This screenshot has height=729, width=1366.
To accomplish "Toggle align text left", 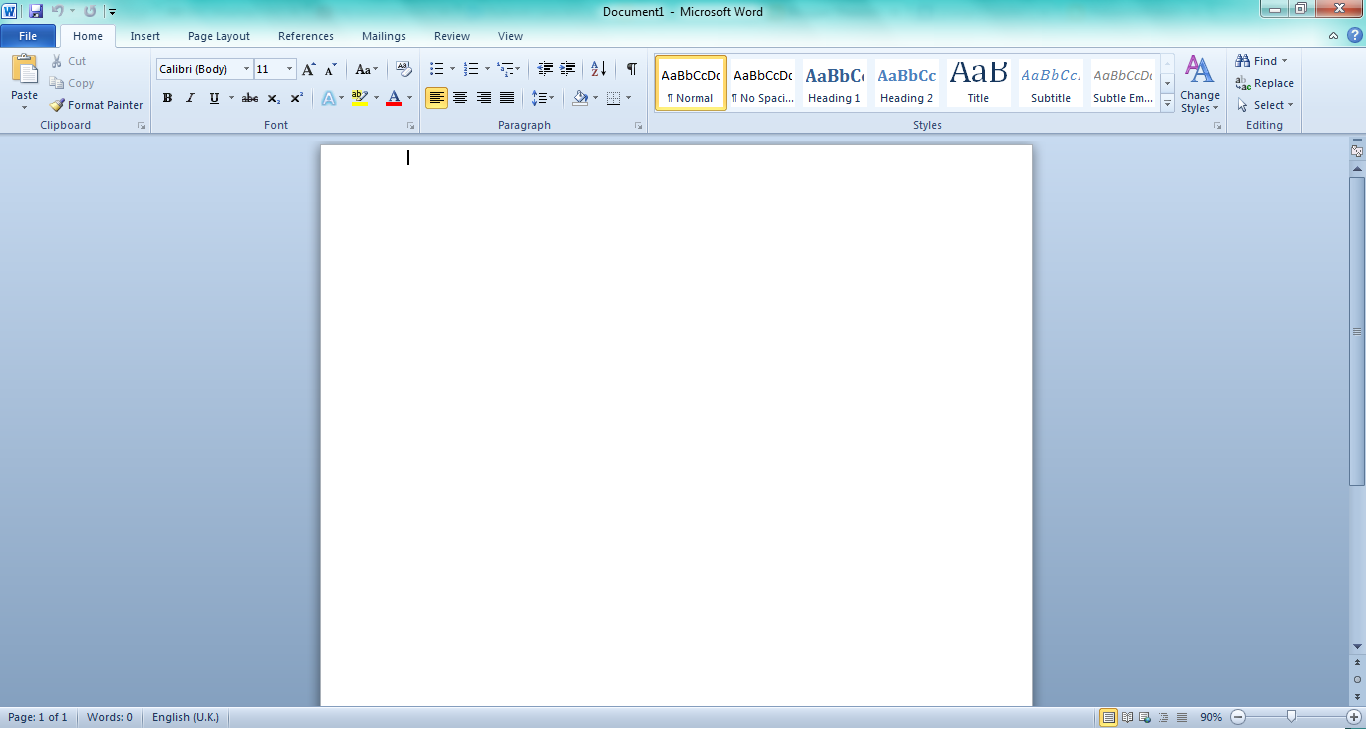I will click(x=436, y=98).
